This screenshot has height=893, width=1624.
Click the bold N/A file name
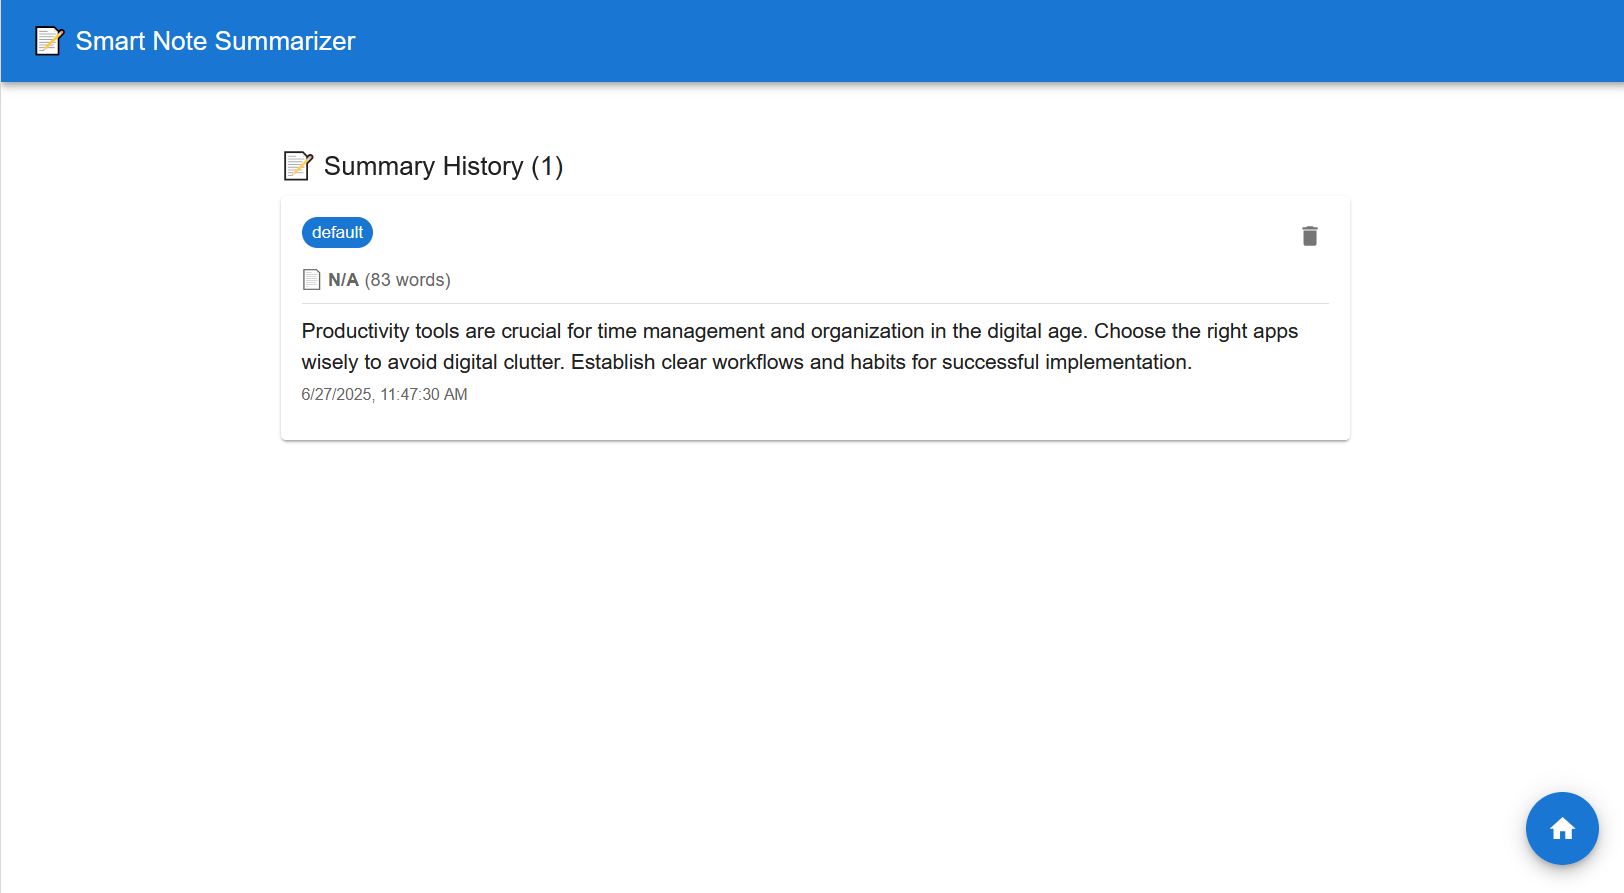click(x=343, y=280)
